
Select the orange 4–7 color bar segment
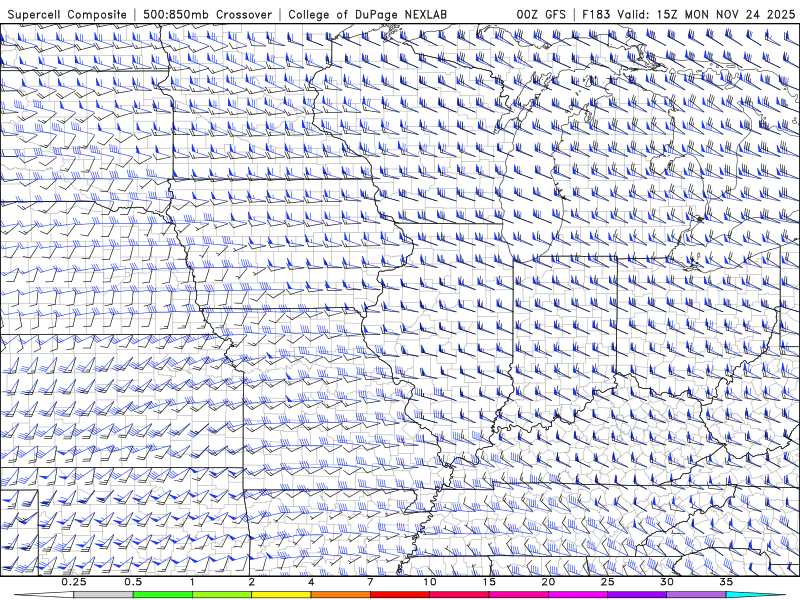point(340,595)
